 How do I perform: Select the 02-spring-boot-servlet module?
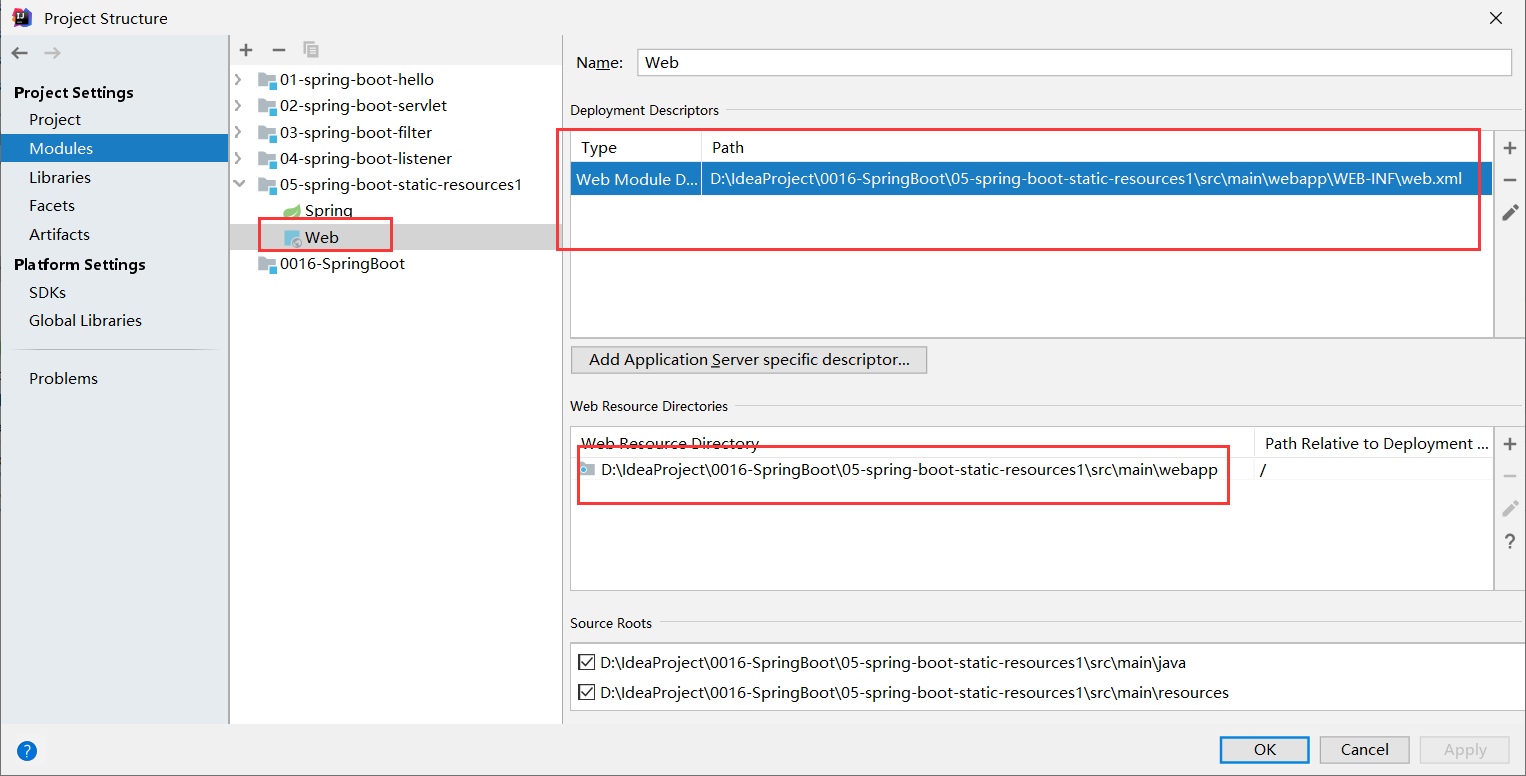(x=363, y=105)
